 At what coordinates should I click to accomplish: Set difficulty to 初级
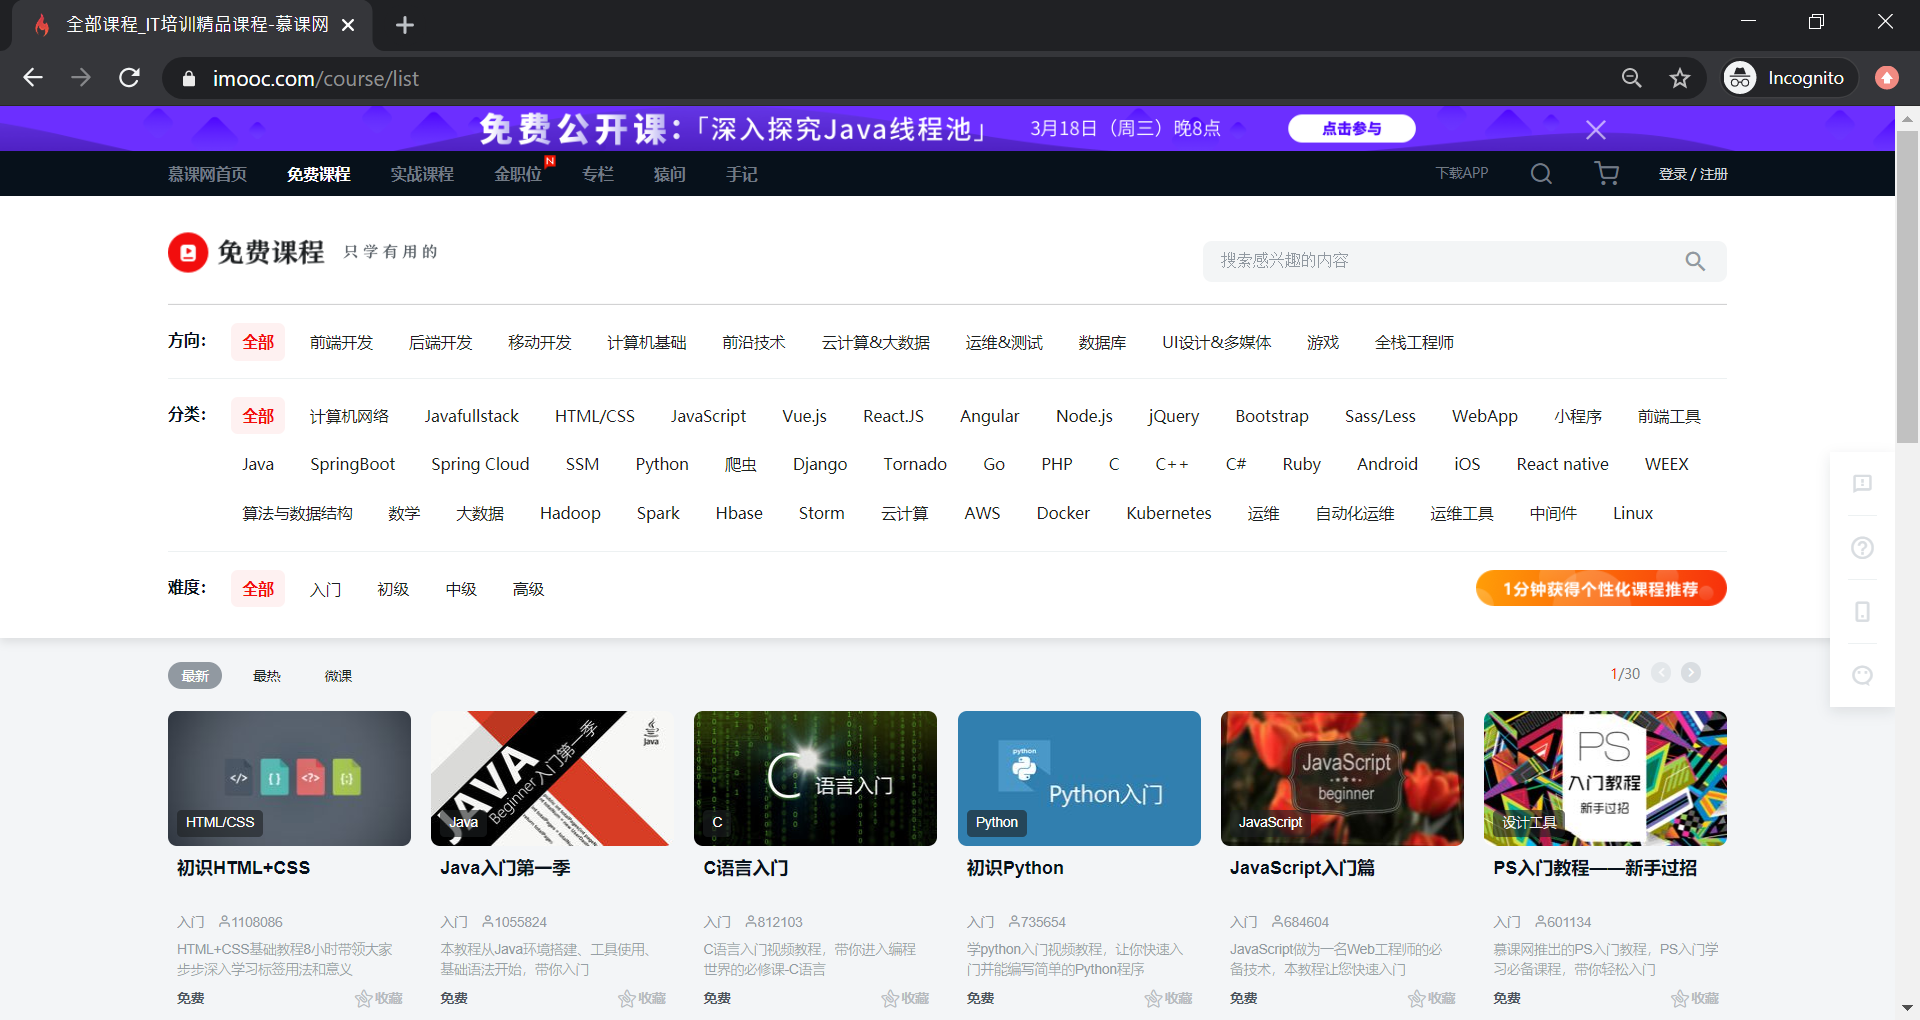click(393, 589)
